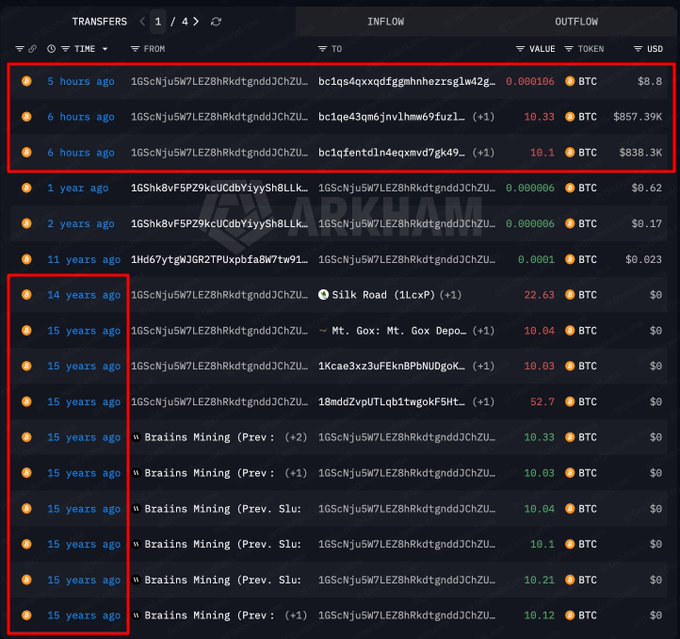This screenshot has height=639, width=680.
Task: Refresh the transfers list
Action: tap(216, 21)
